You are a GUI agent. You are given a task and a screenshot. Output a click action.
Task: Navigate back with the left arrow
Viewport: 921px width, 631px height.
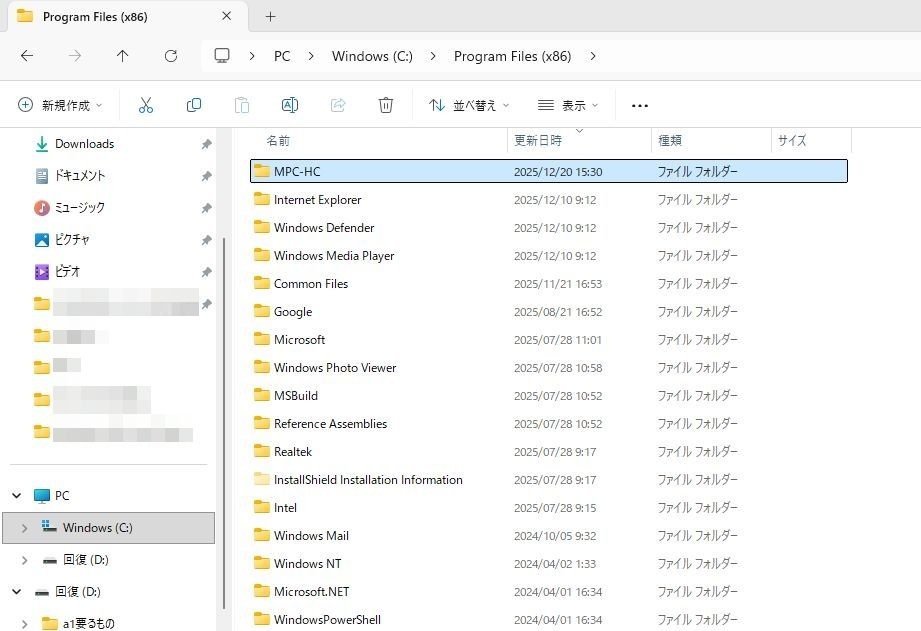tap(27, 56)
